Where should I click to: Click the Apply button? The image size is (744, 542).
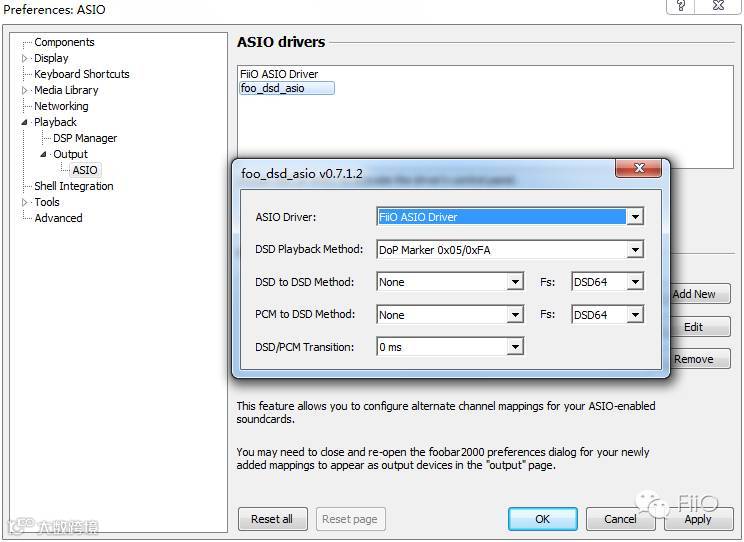coord(698,519)
